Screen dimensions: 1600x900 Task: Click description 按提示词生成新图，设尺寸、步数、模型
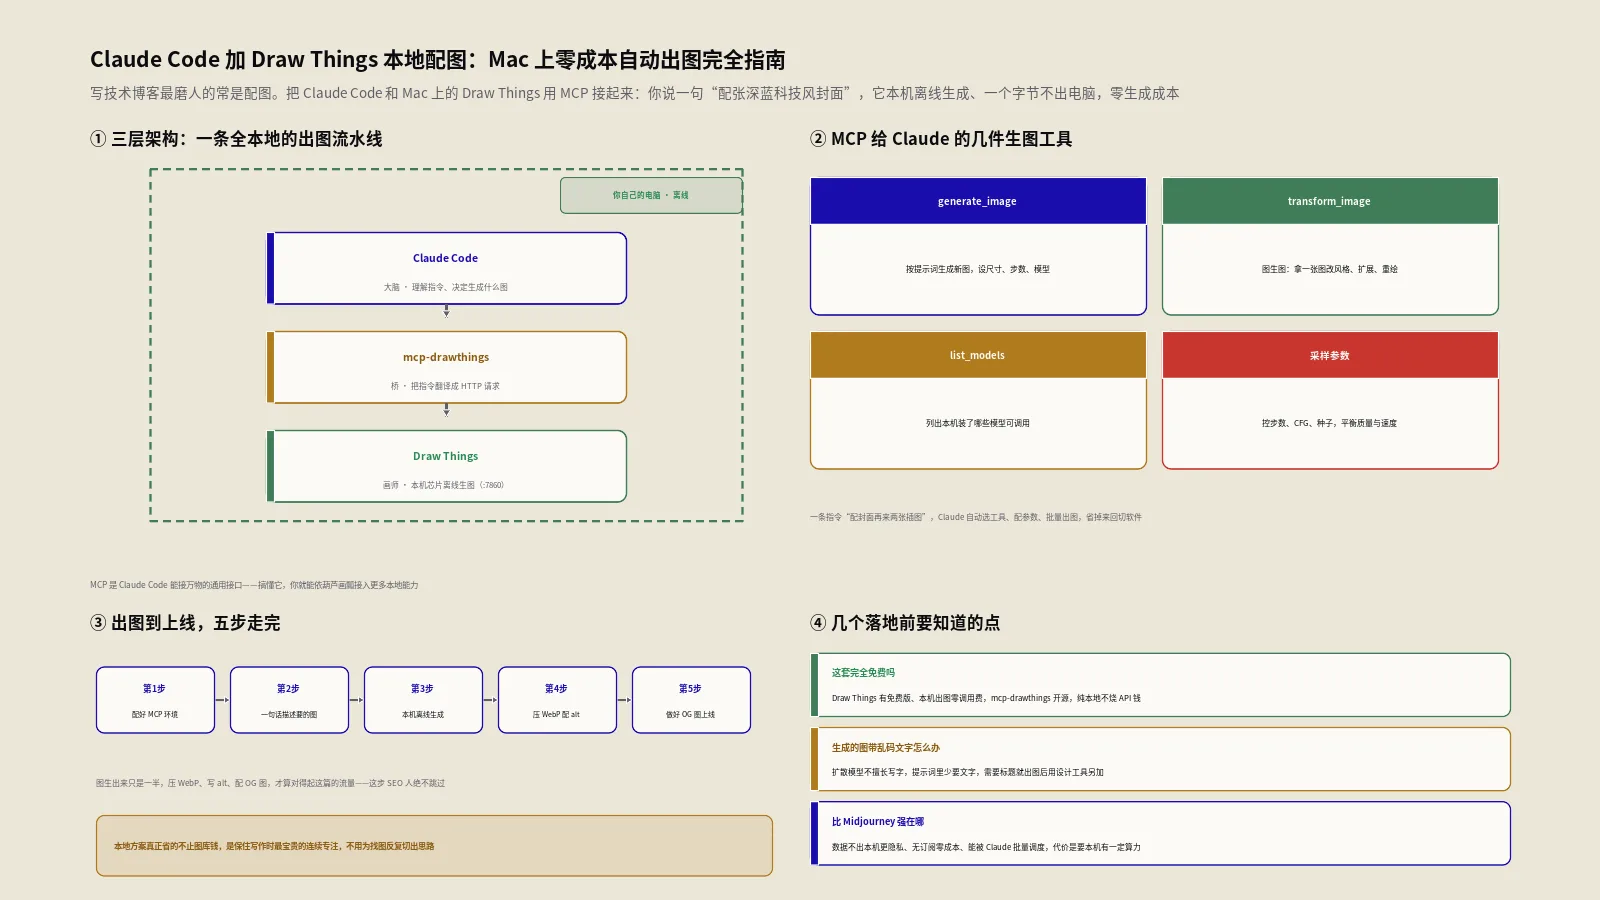pos(978,269)
